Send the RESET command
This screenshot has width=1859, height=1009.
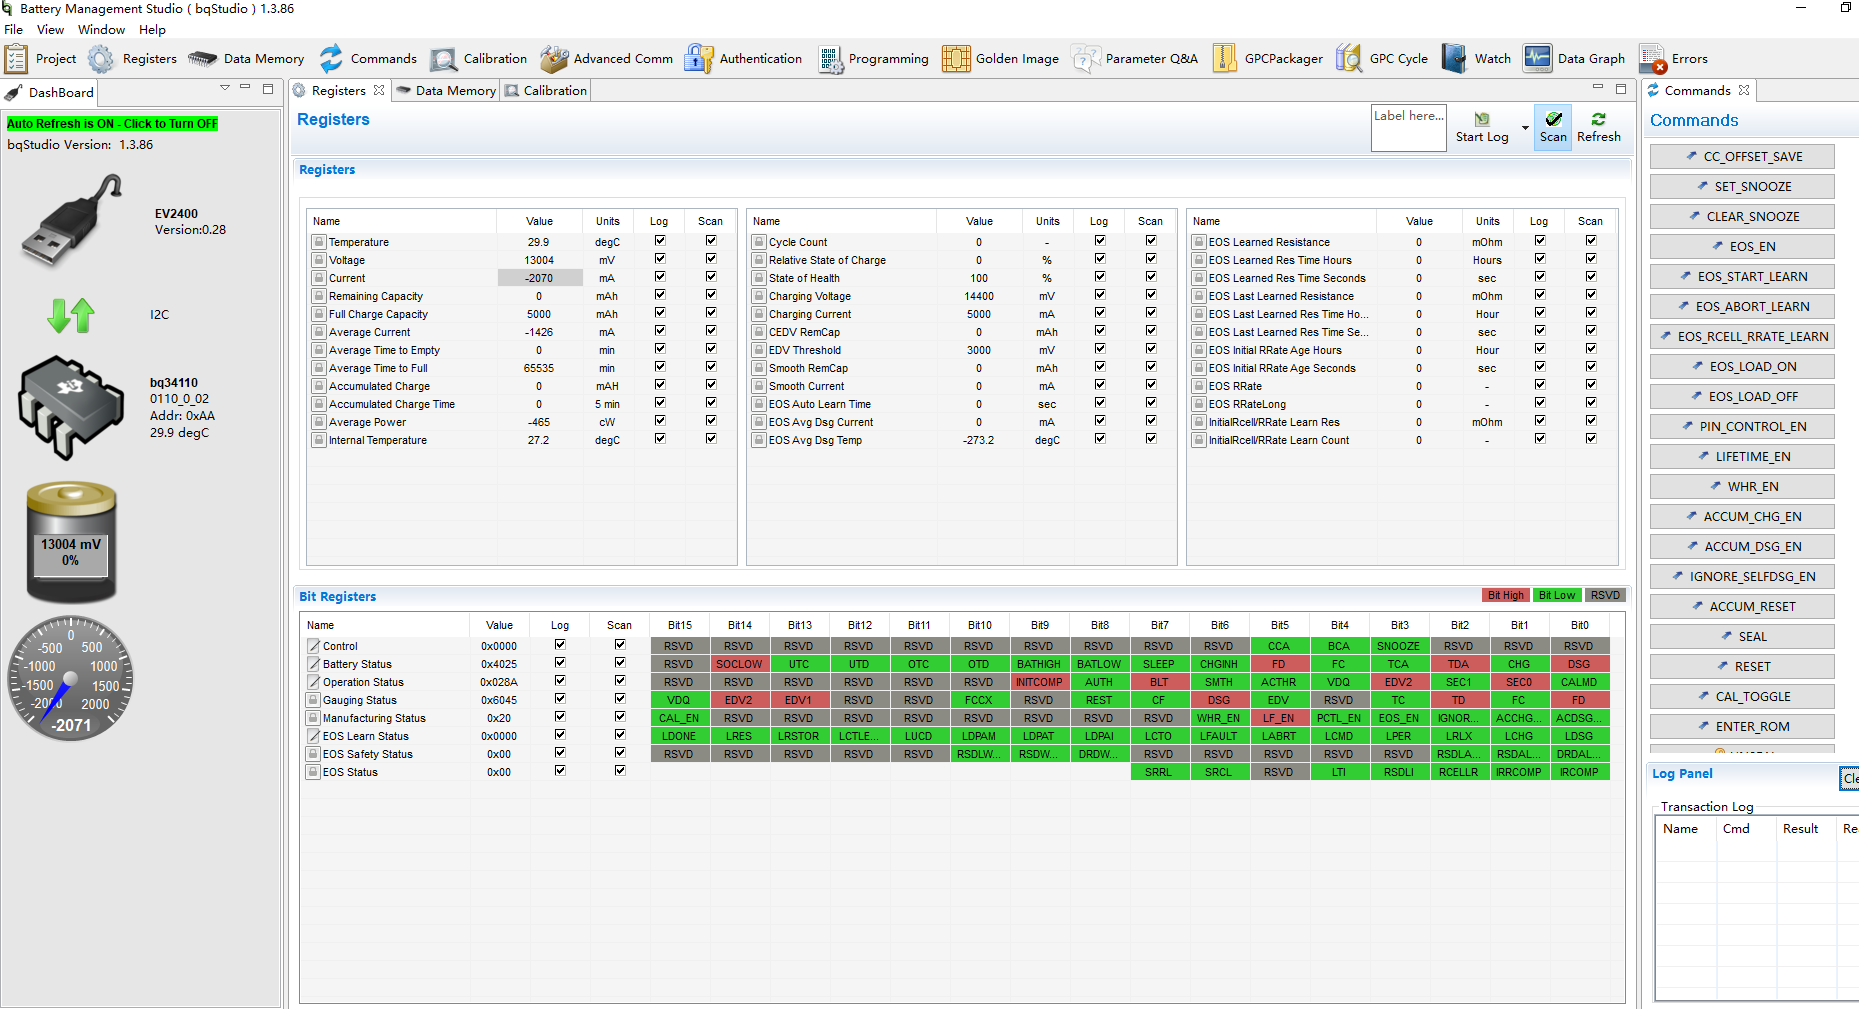click(x=1742, y=667)
